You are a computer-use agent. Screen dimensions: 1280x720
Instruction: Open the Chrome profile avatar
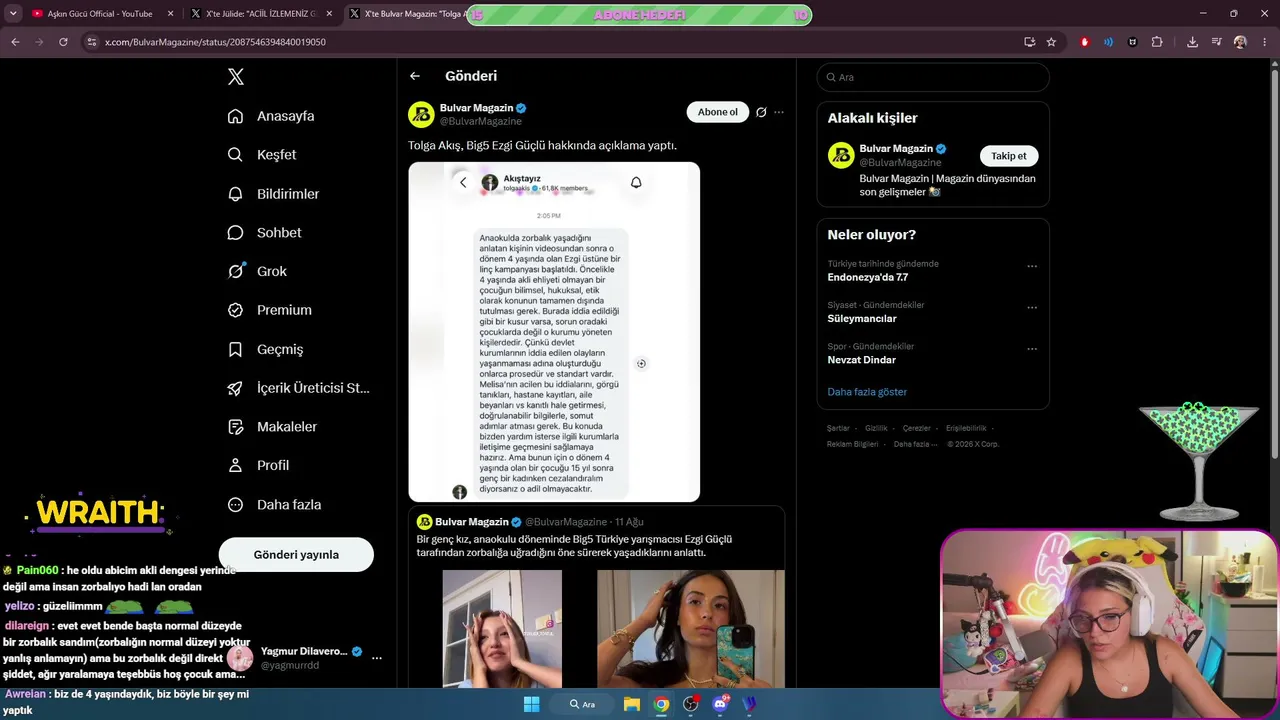(1240, 42)
